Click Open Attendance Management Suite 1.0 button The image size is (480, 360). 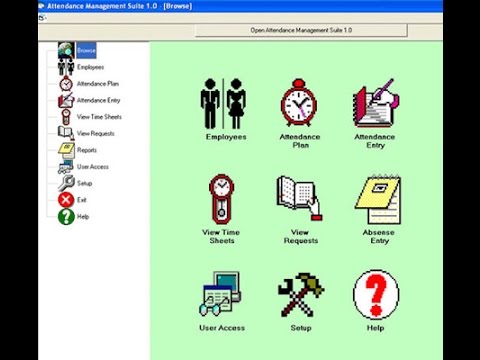tap(301, 30)
